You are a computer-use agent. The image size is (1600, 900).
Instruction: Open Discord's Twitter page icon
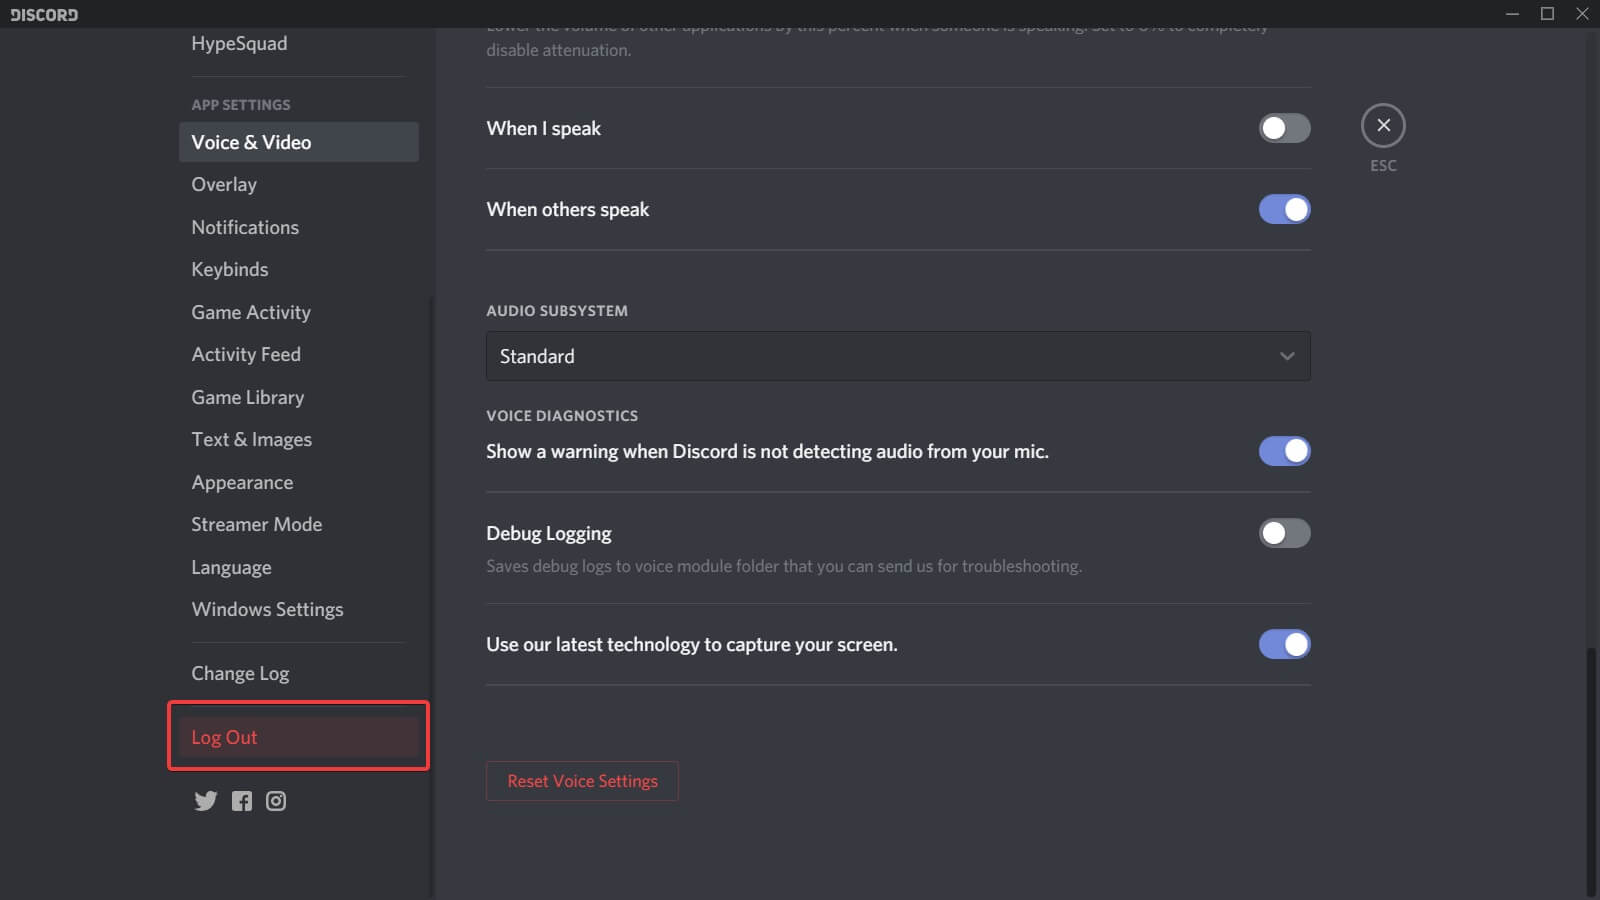205,801
